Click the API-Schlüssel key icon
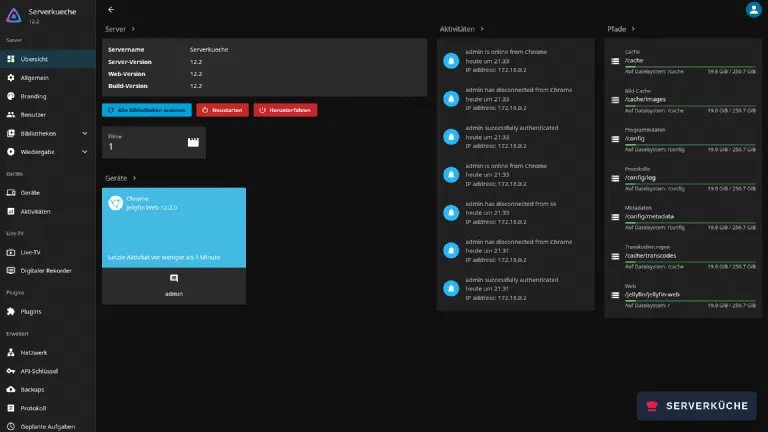Image resolution: width=768 pixels, height=432 pixels. (11, 371)
